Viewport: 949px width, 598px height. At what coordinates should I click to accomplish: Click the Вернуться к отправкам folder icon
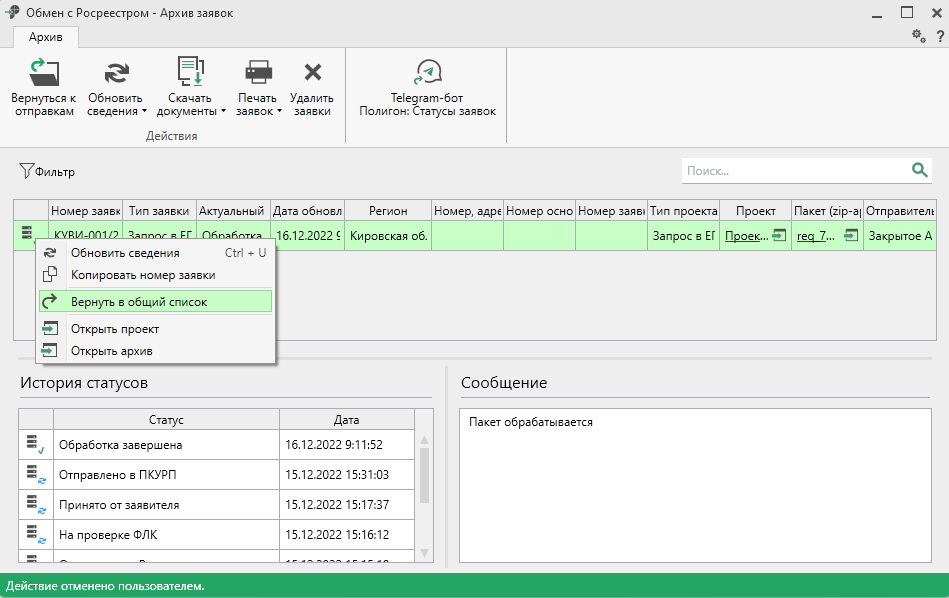click(43, 72)
